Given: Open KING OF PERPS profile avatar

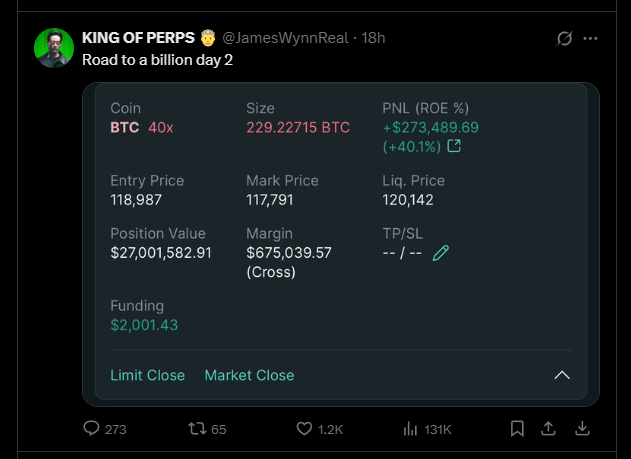Looking at the screenshot, I should pos(54,48).
